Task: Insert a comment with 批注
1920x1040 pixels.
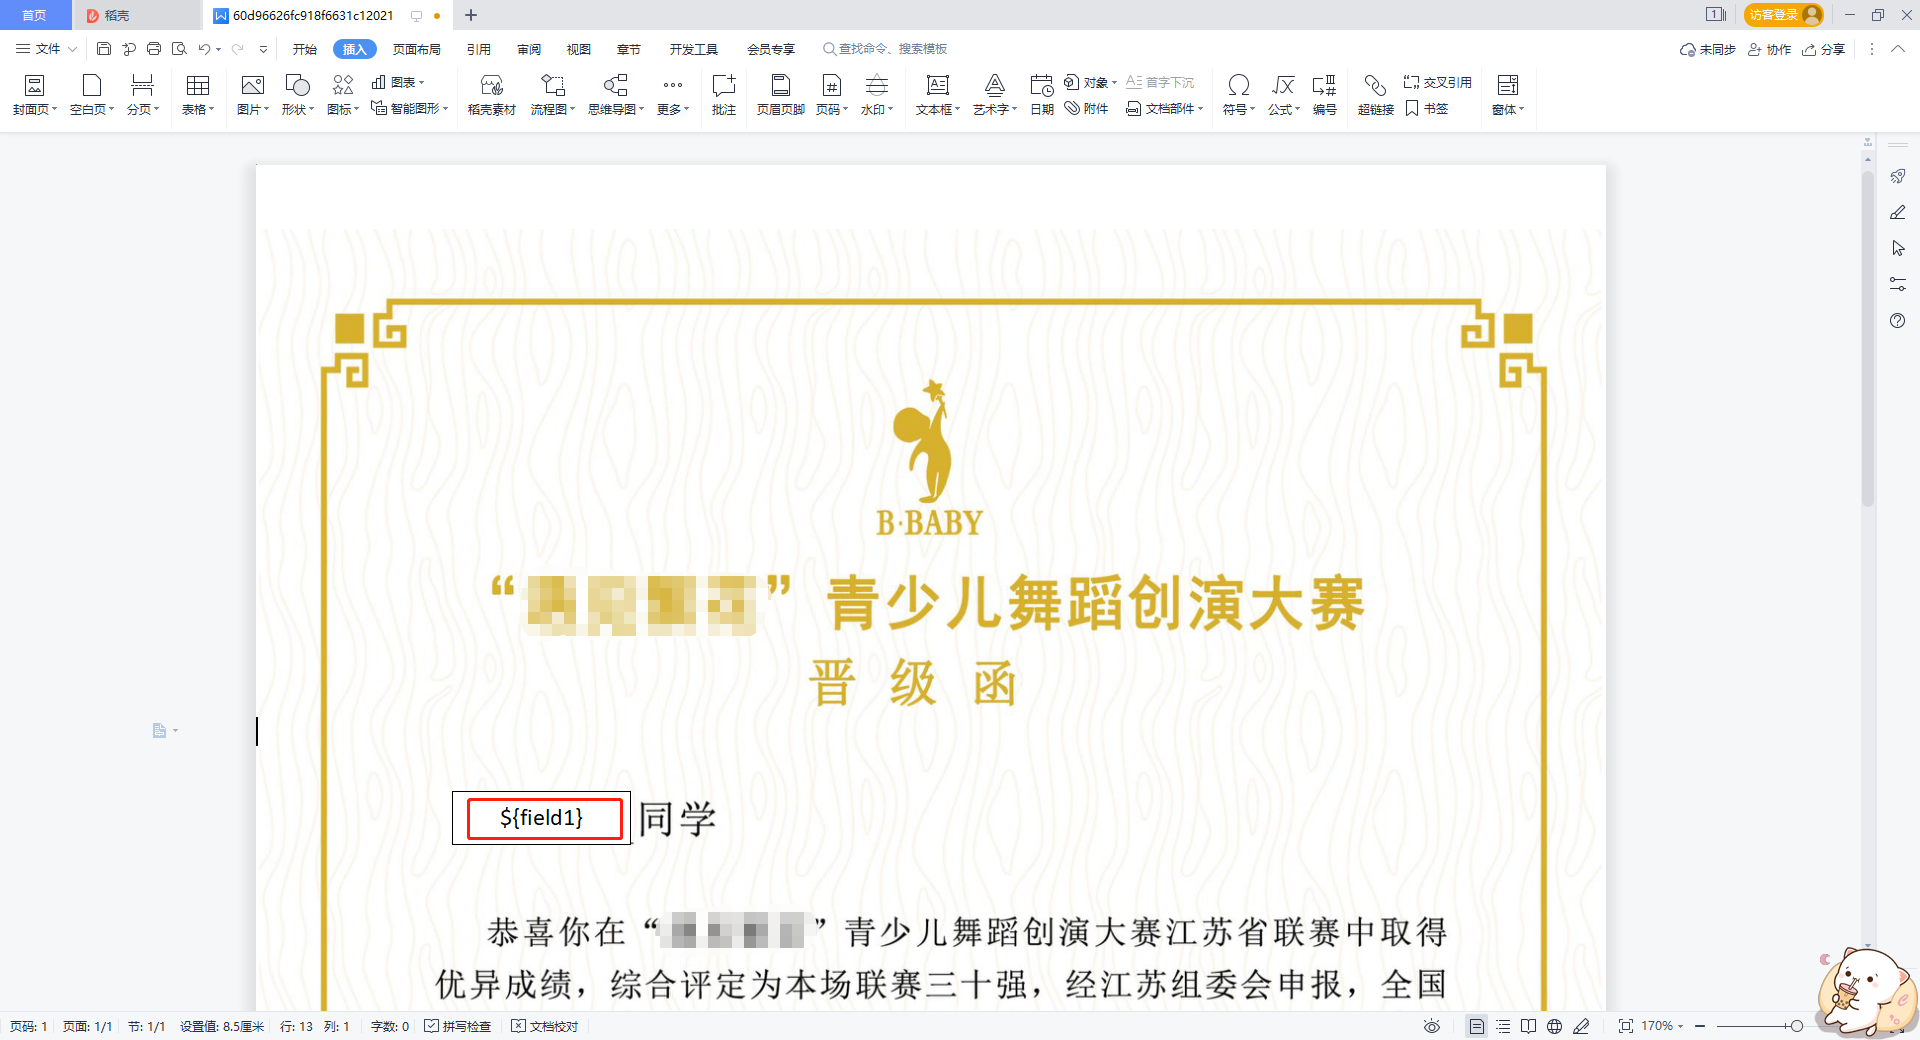Action: (x=724, y=96)
